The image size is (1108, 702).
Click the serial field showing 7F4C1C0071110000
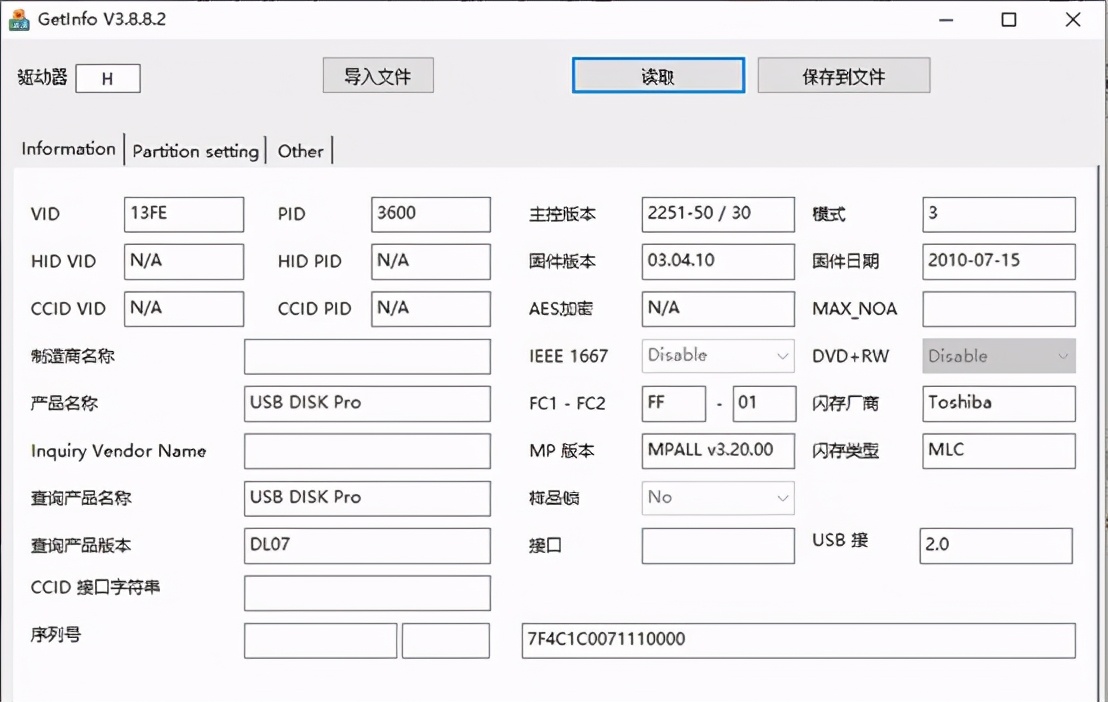coord(795,640)
